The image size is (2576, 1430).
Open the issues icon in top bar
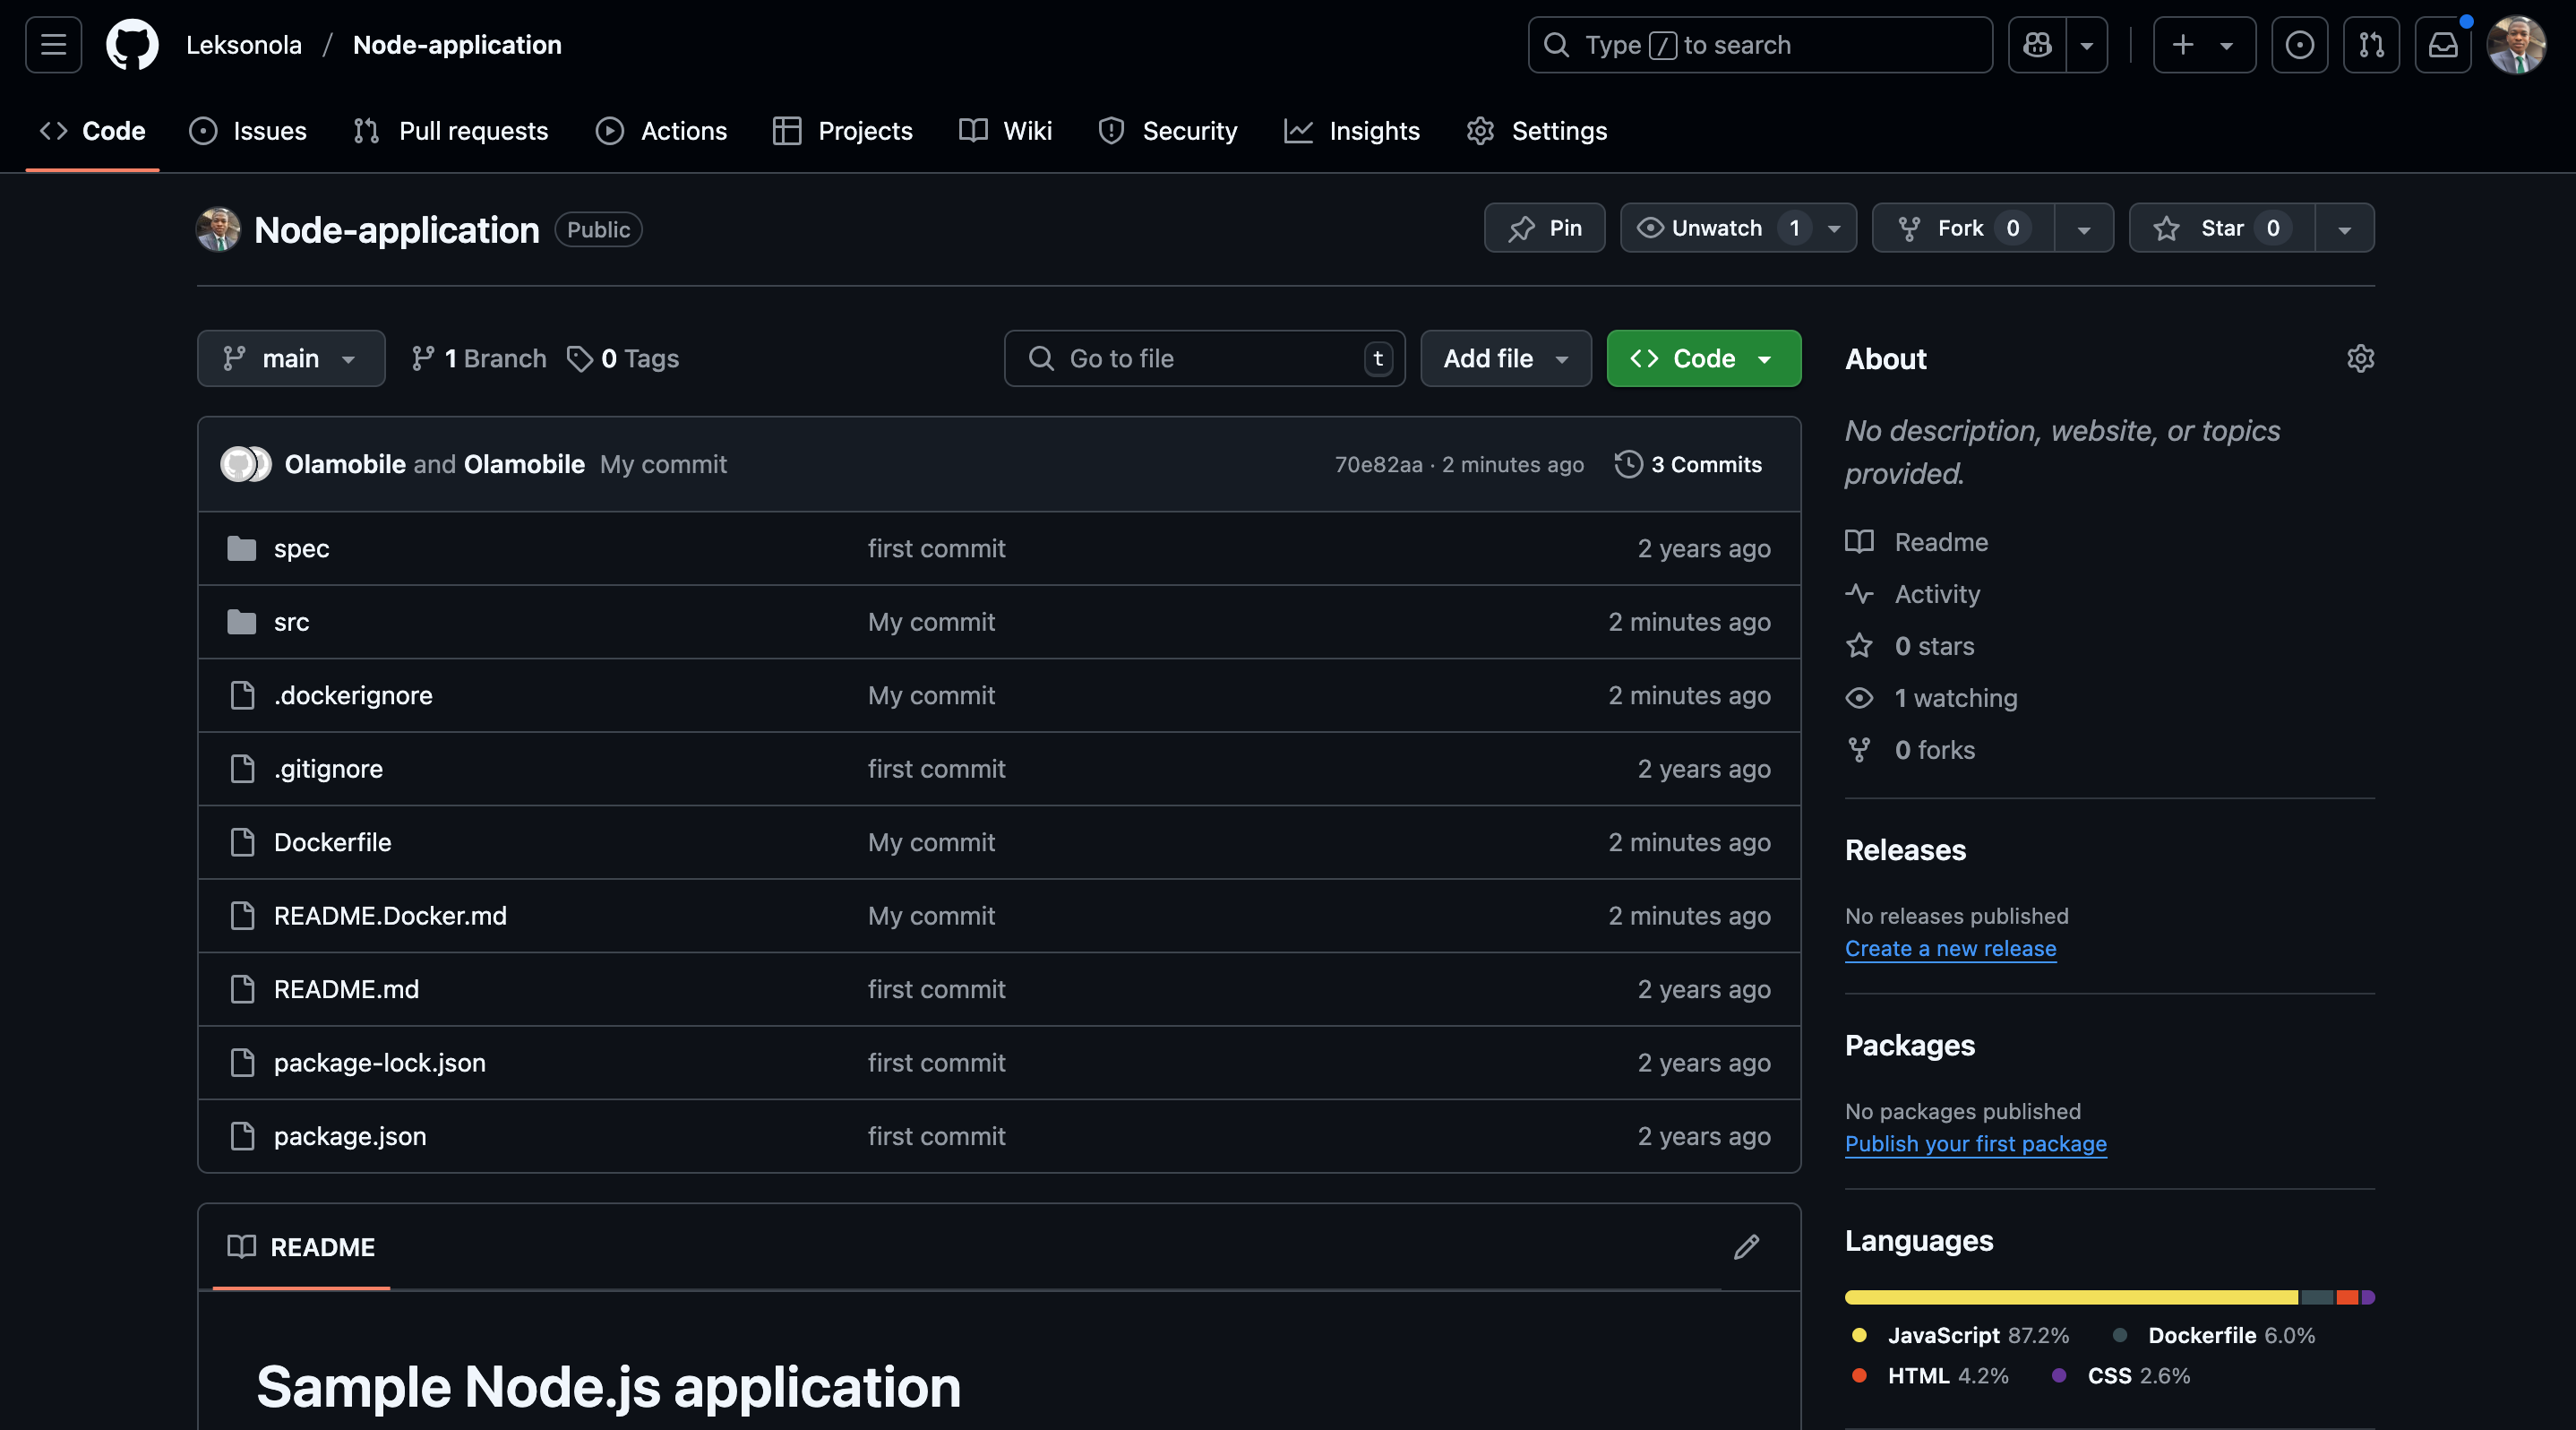(x=2299, y=45)
